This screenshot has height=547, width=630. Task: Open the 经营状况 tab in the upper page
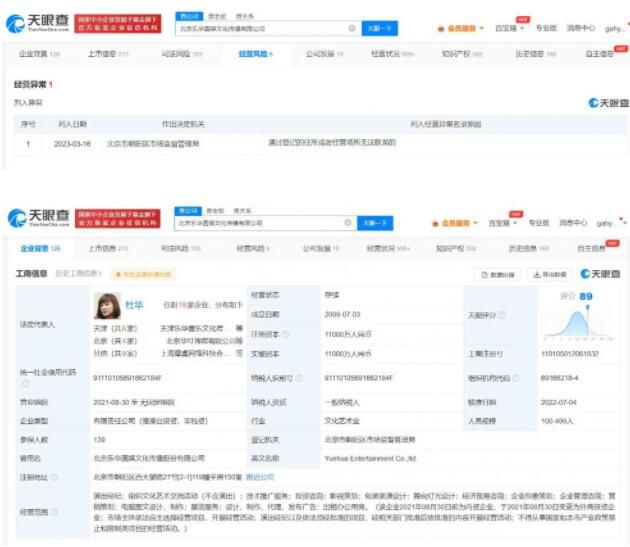[393, 54]
